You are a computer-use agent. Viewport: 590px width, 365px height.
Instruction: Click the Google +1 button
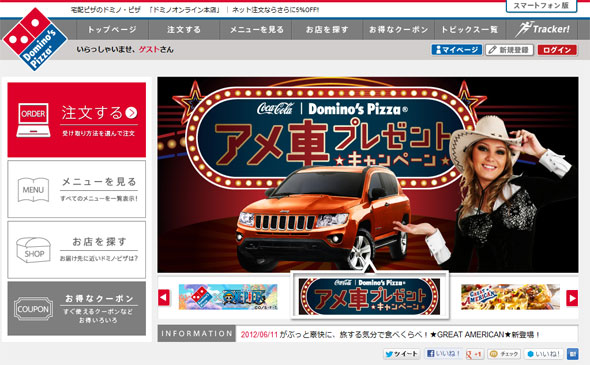click(x=474, y=354)
